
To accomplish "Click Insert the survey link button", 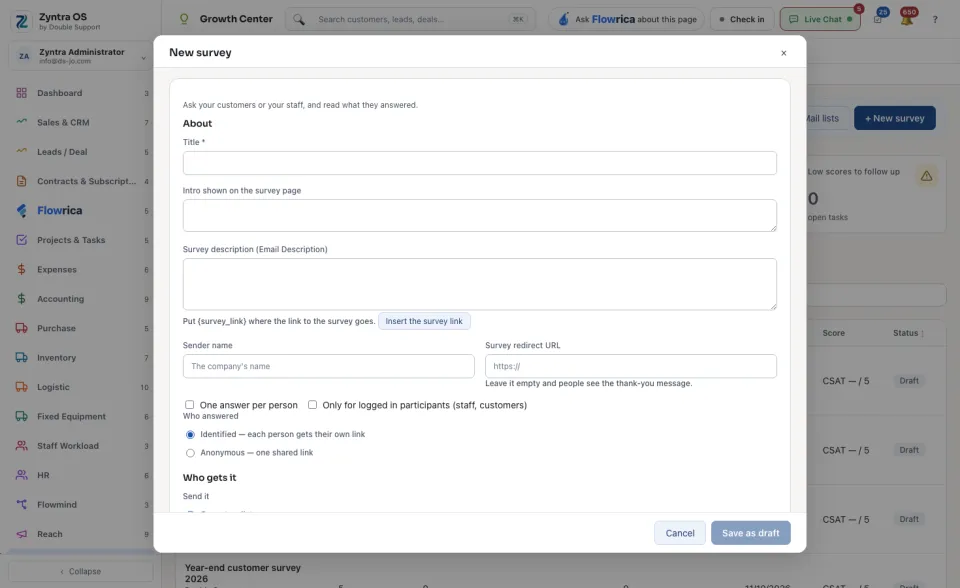I will click(424, 321).
